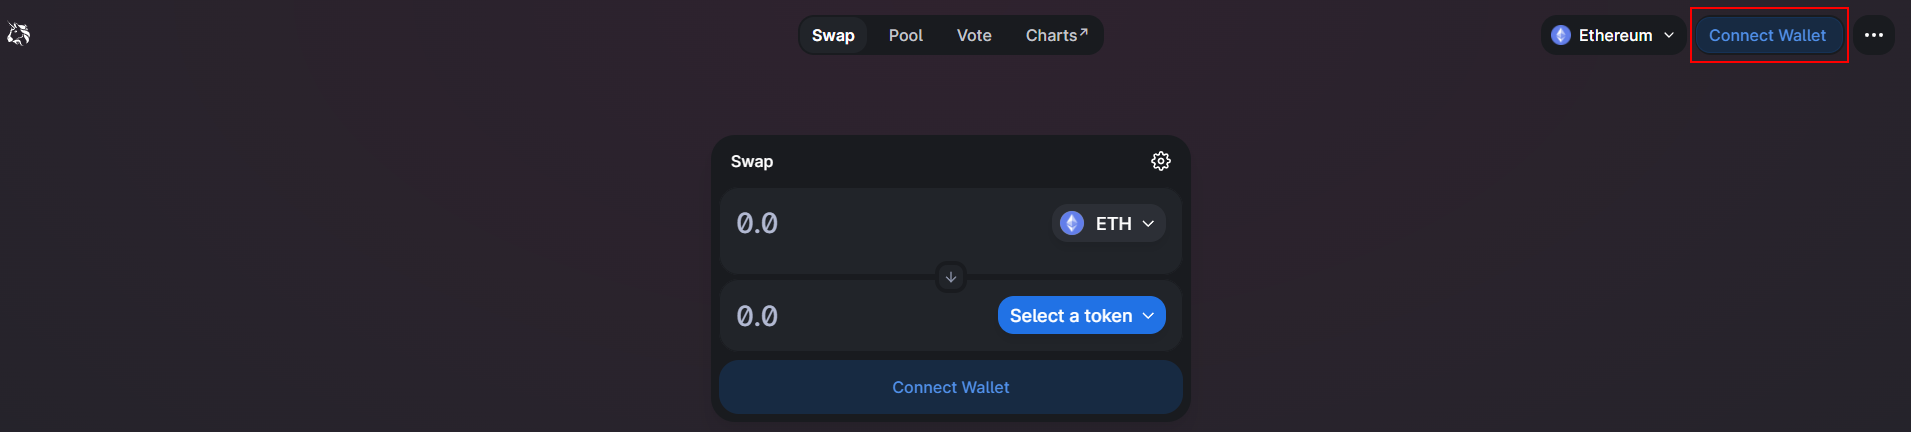This screenshot has height=432, width=1911.
Task: Click the ETH token logo icon
Action: pos(1072,223)
